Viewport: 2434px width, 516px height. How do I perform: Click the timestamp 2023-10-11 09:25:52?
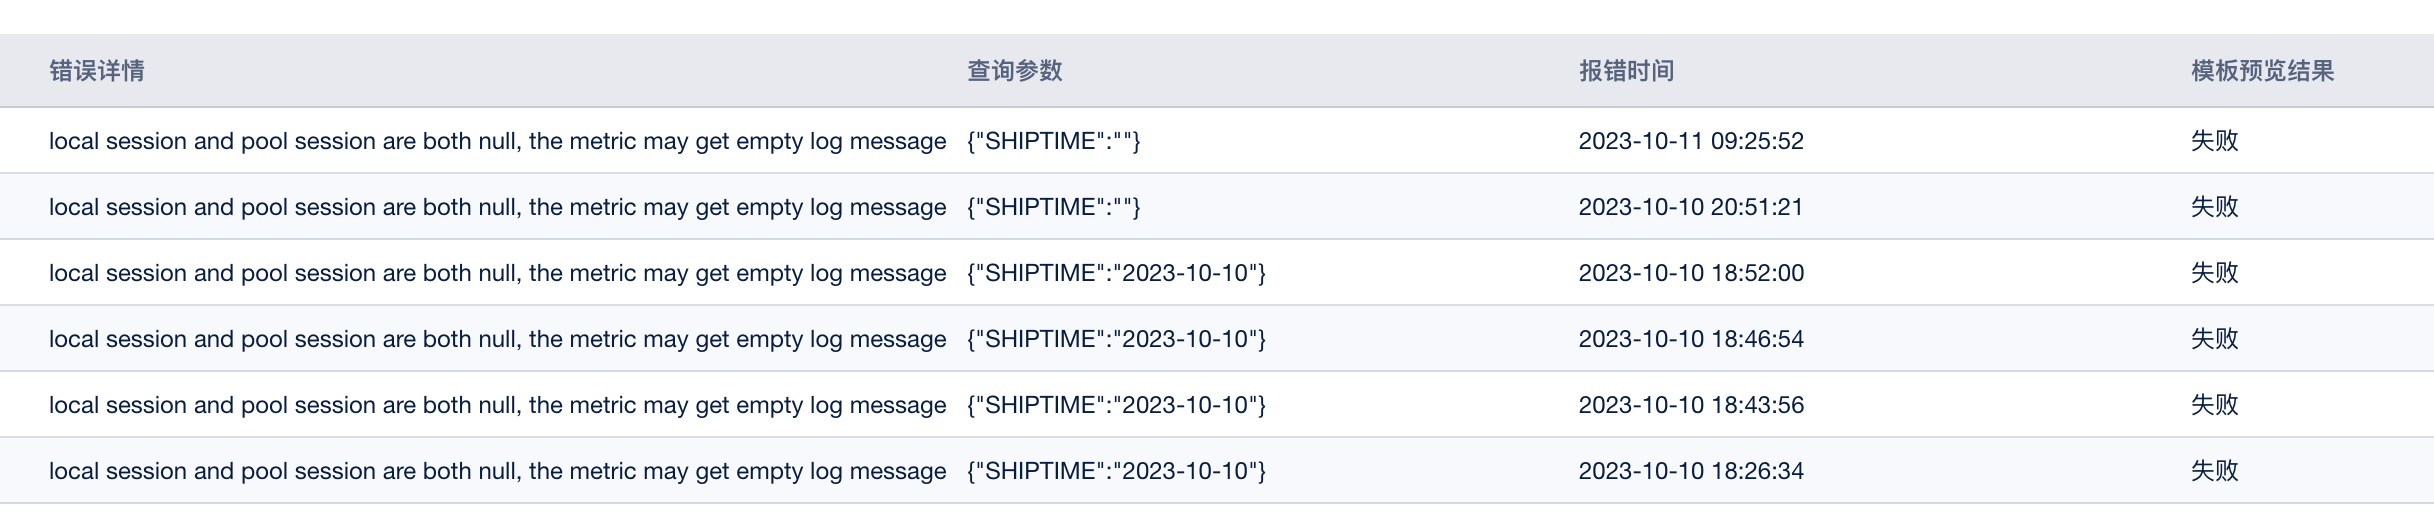(1691, 141)
